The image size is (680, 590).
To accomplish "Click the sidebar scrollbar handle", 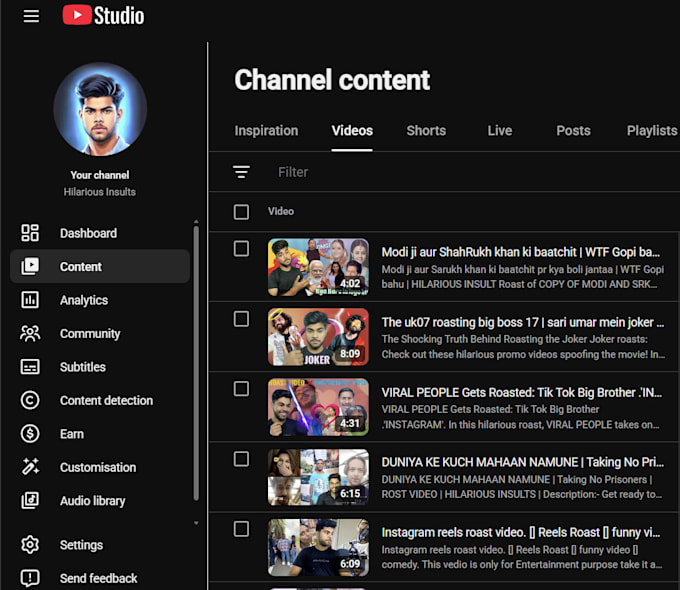I will pos(196,362).
